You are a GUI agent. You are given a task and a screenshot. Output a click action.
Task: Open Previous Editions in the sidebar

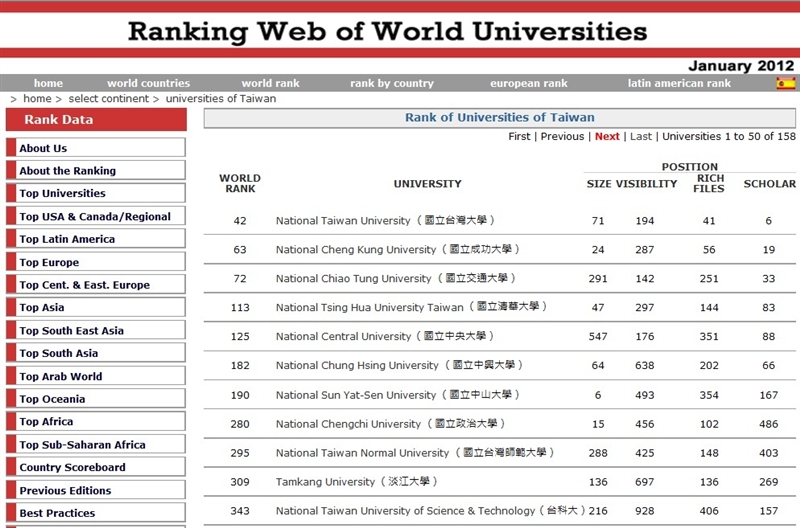coord(65,491)
